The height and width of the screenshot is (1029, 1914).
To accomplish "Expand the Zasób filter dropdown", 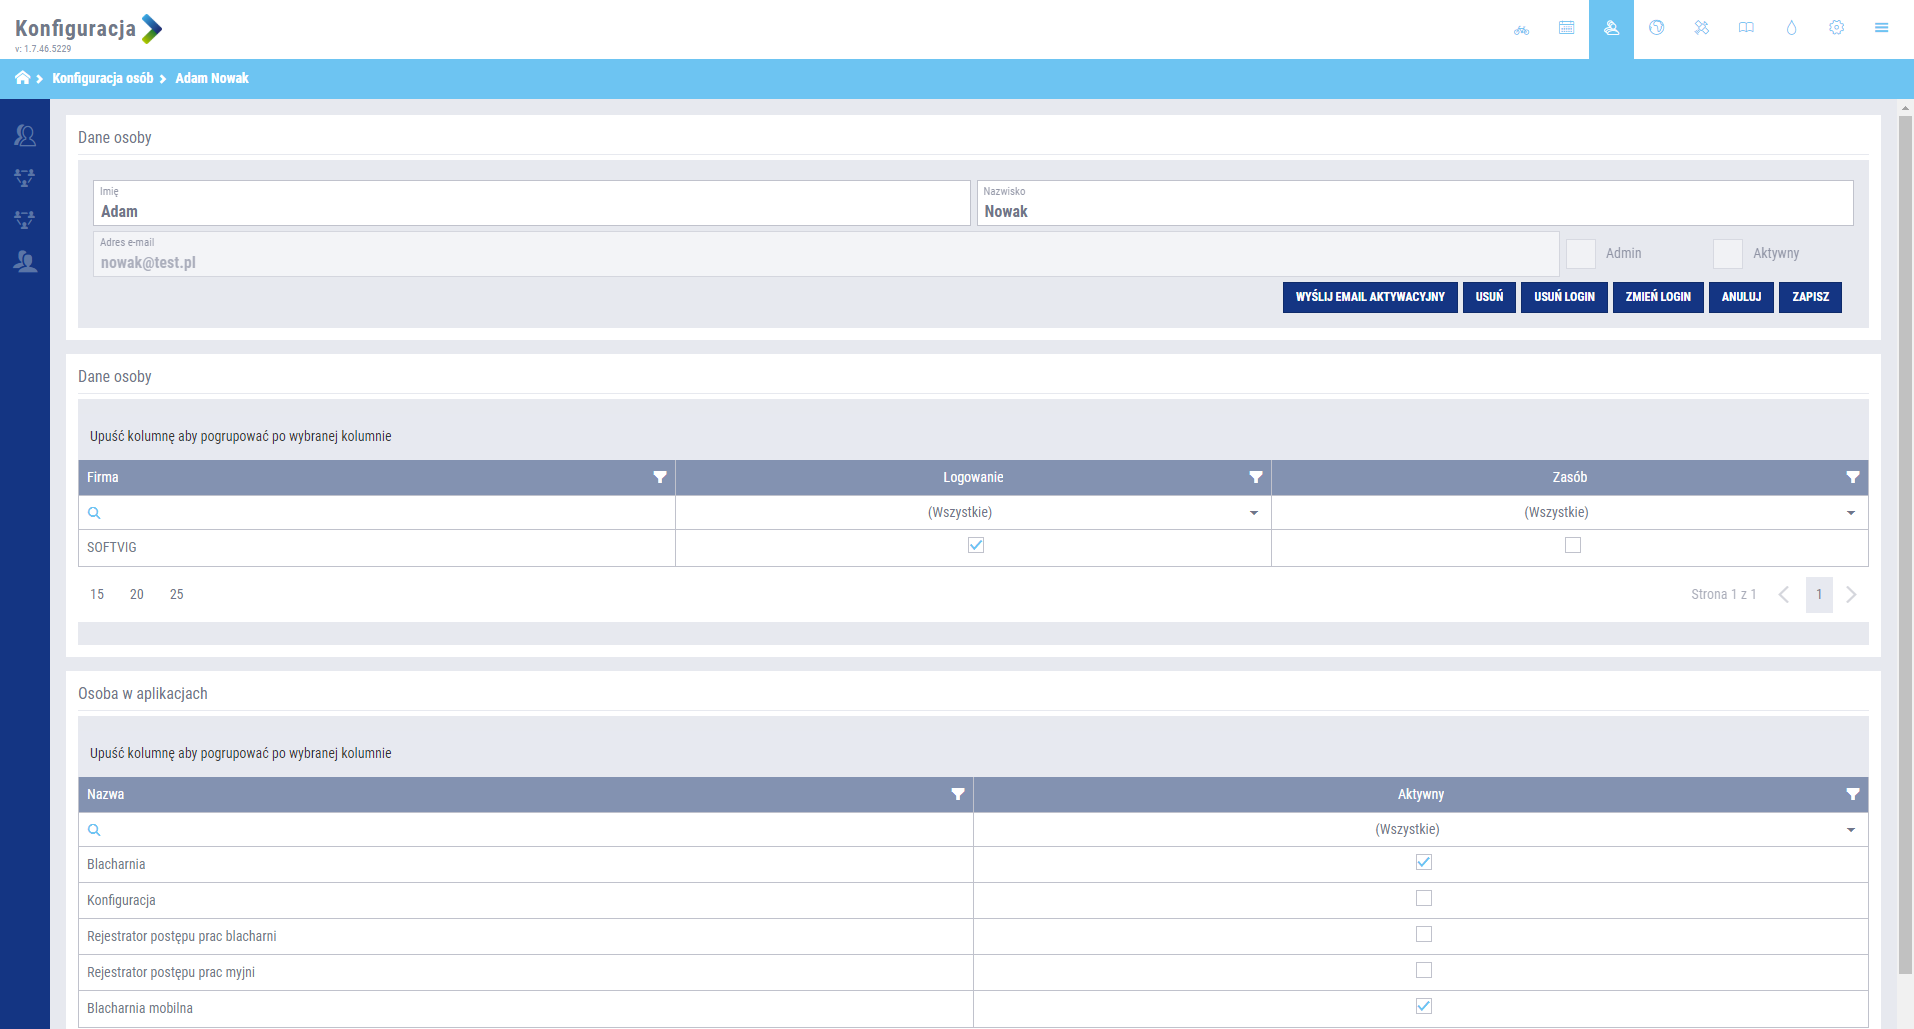I will coord(1850,513).
